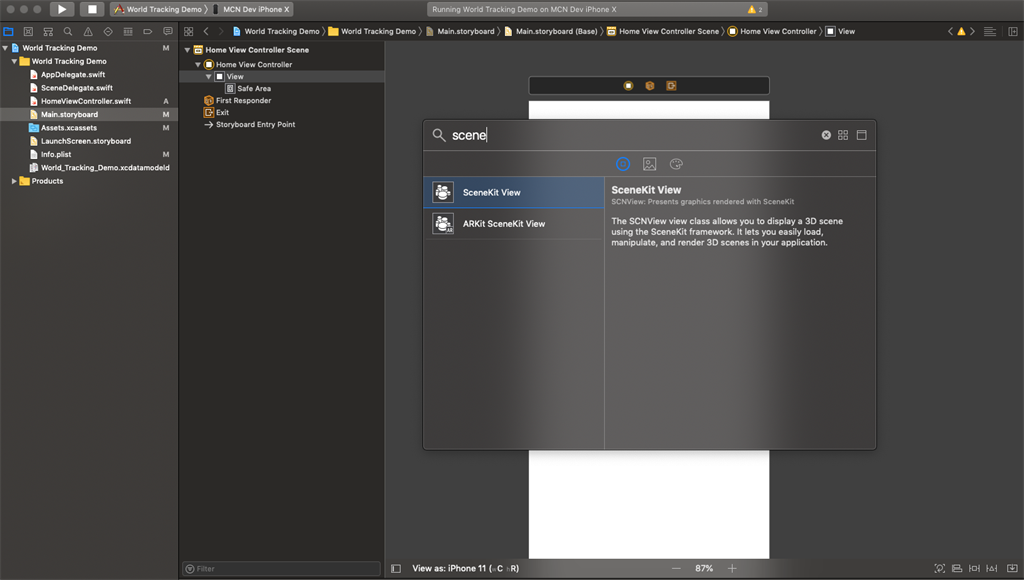Click the warnings badge in activity bar
The width and height of the screenshot is (1024, 580).
pos(755,9)
